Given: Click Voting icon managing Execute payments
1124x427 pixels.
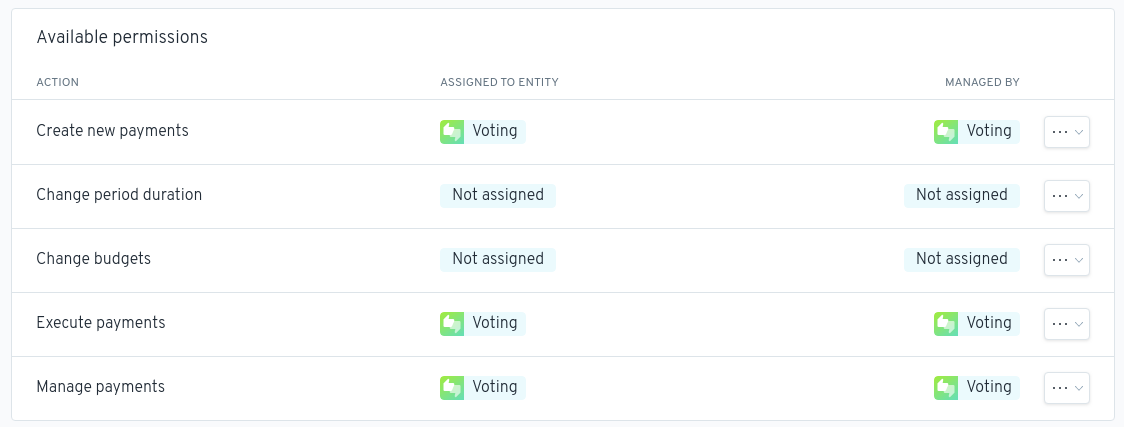Looking at the screenshot, I should point(946,324).
